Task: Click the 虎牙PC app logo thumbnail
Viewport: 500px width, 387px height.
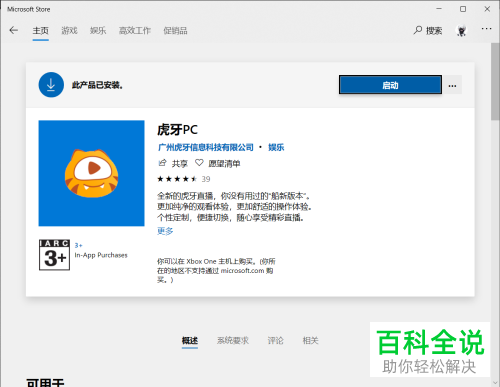Action: coord(91,173)
